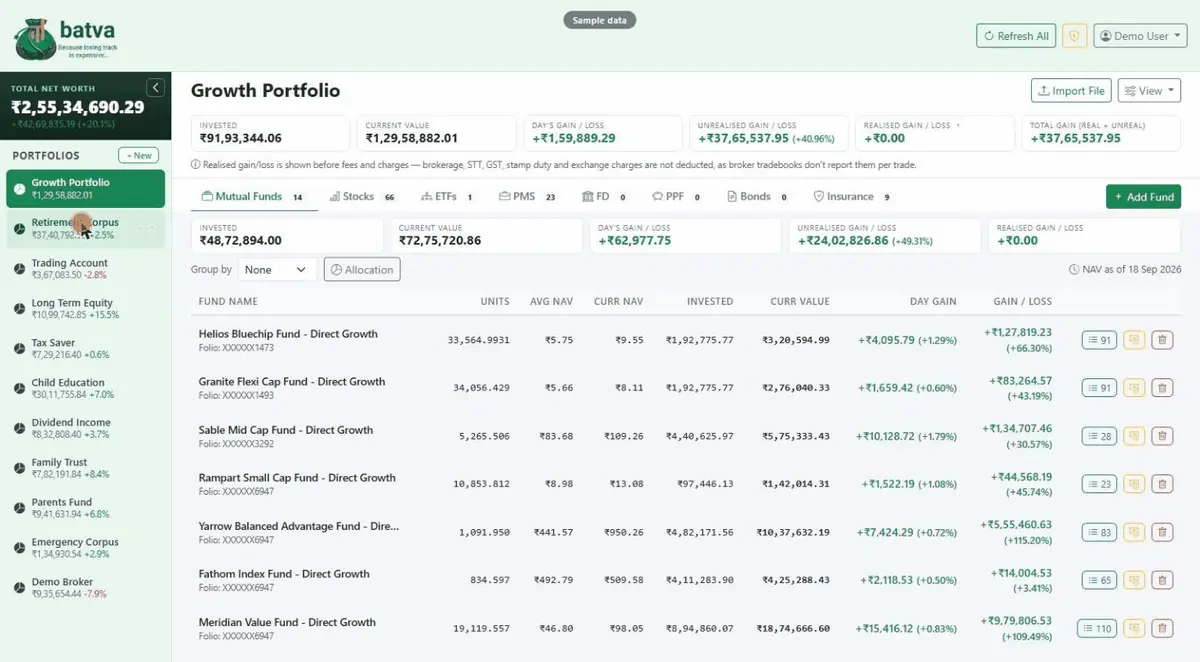Select the Dividend Income portfolio
The width and height of the screenshot is (1200, 662).
tap(85, 428)
